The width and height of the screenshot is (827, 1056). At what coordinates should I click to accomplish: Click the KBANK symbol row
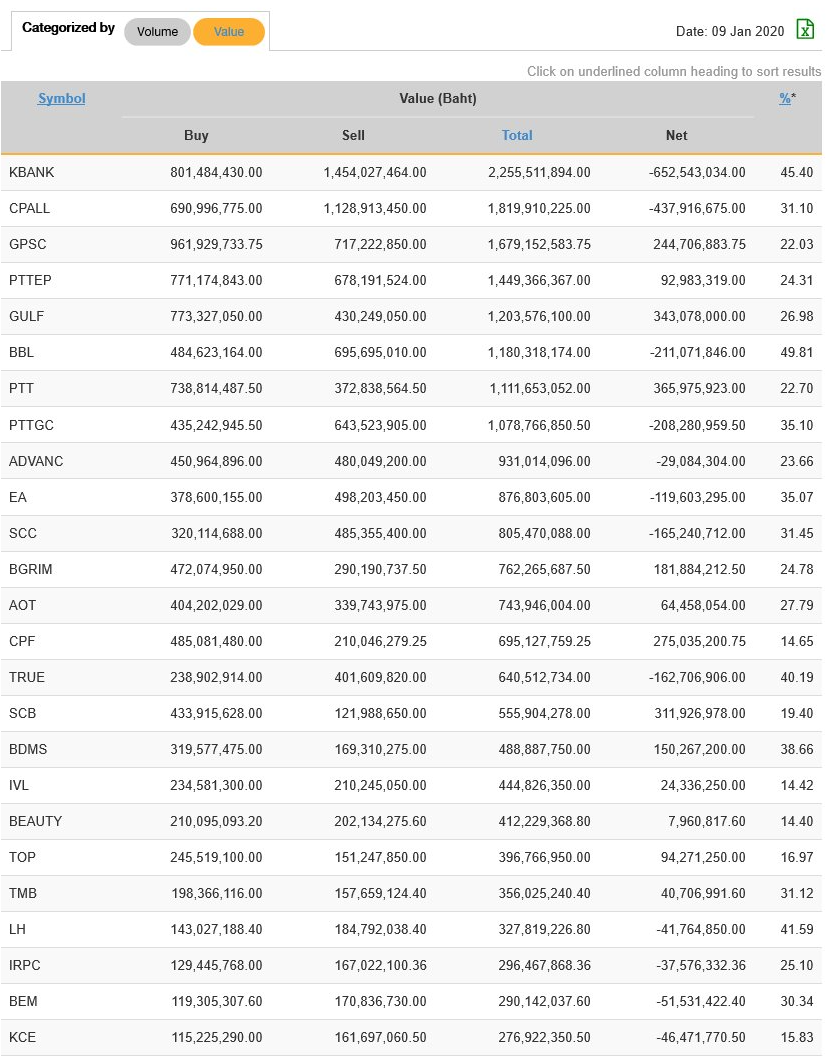click(x=32, y=172)
